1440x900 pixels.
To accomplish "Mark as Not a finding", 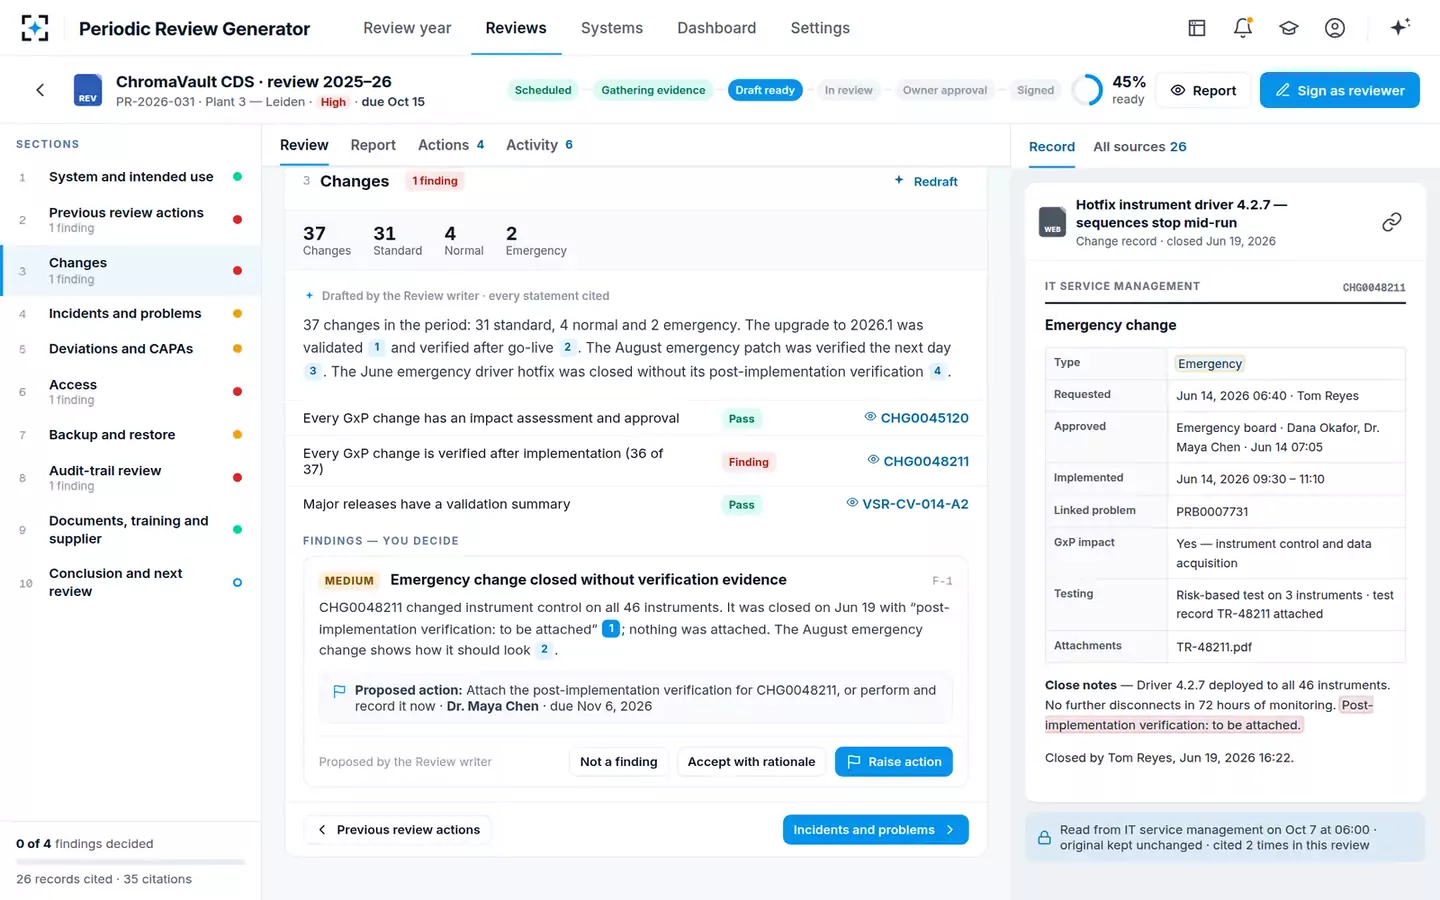I will (619, 762).
